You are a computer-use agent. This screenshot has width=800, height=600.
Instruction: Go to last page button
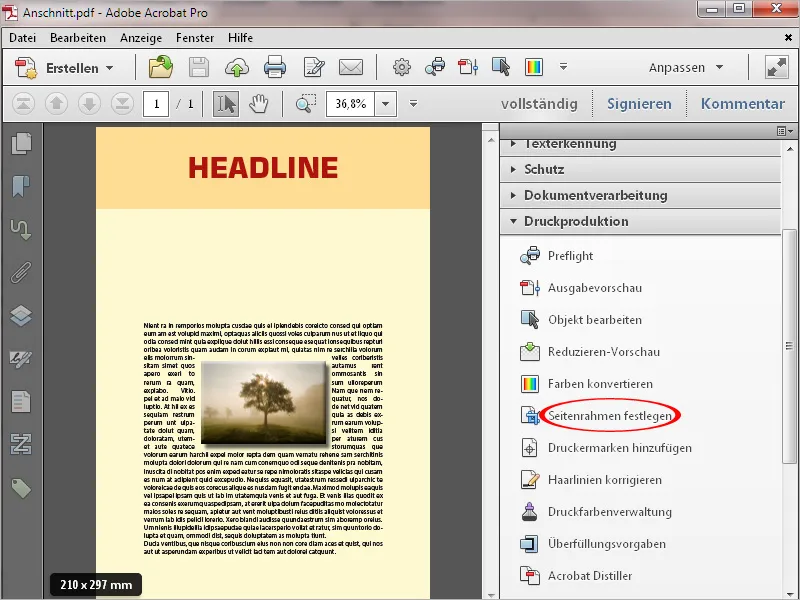pyautogui.click(x=122, y=104)
